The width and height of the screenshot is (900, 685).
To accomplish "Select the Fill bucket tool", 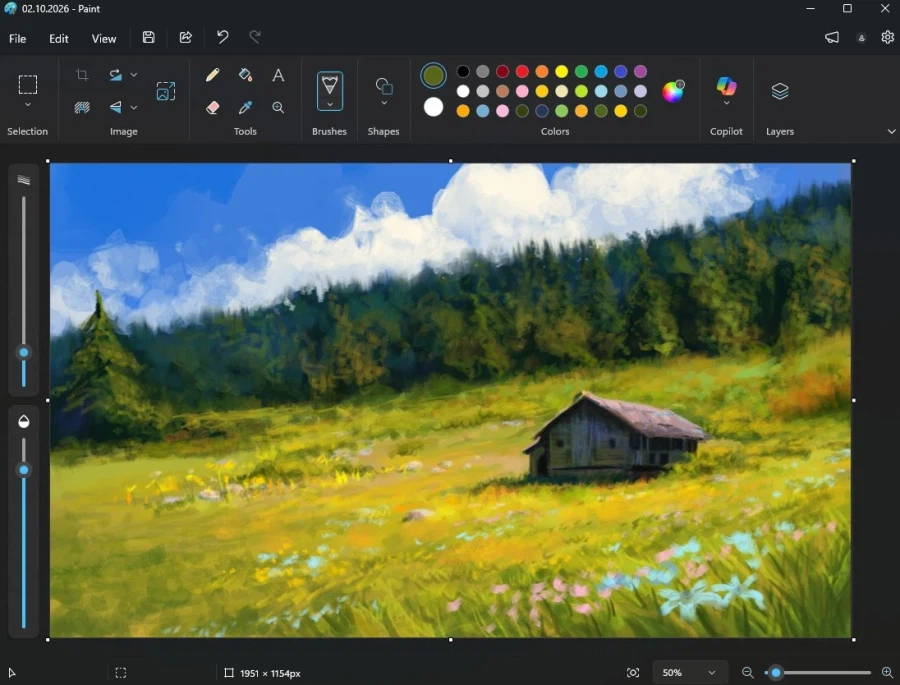I will (x=245, y=75).
